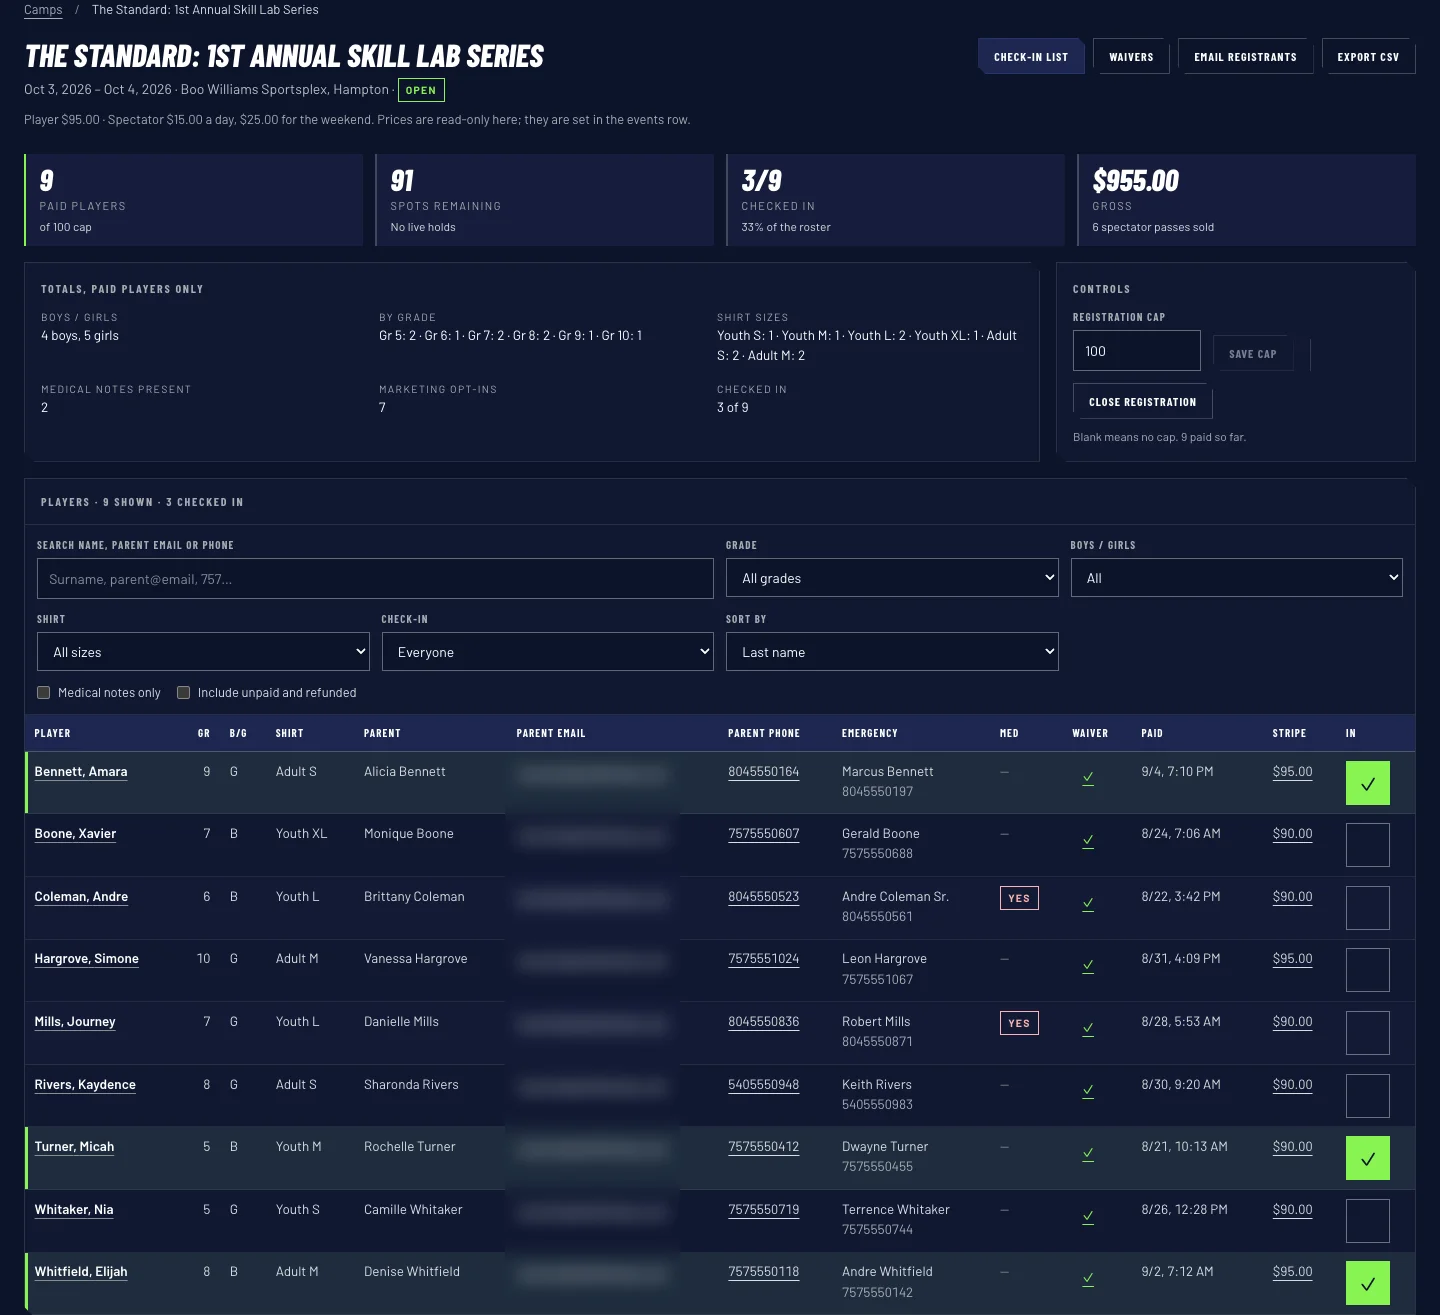1440x1315 pixels.
Task: Focus the Registration Cap input field
Action: pos(1137,351)
